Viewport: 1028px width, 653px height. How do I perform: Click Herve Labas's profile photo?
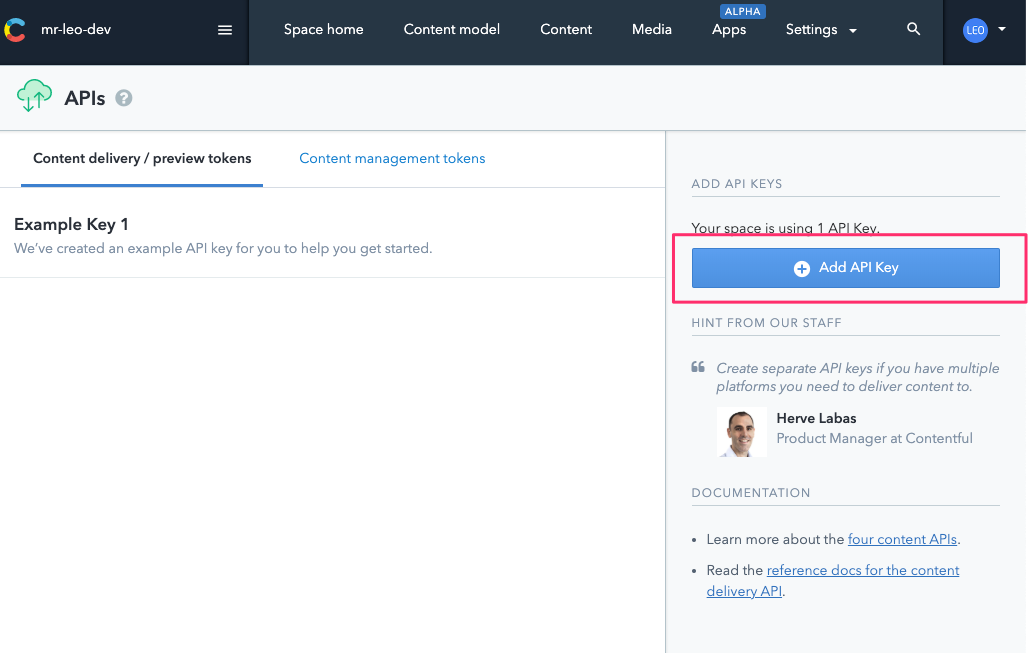click(x=741, y=432)
